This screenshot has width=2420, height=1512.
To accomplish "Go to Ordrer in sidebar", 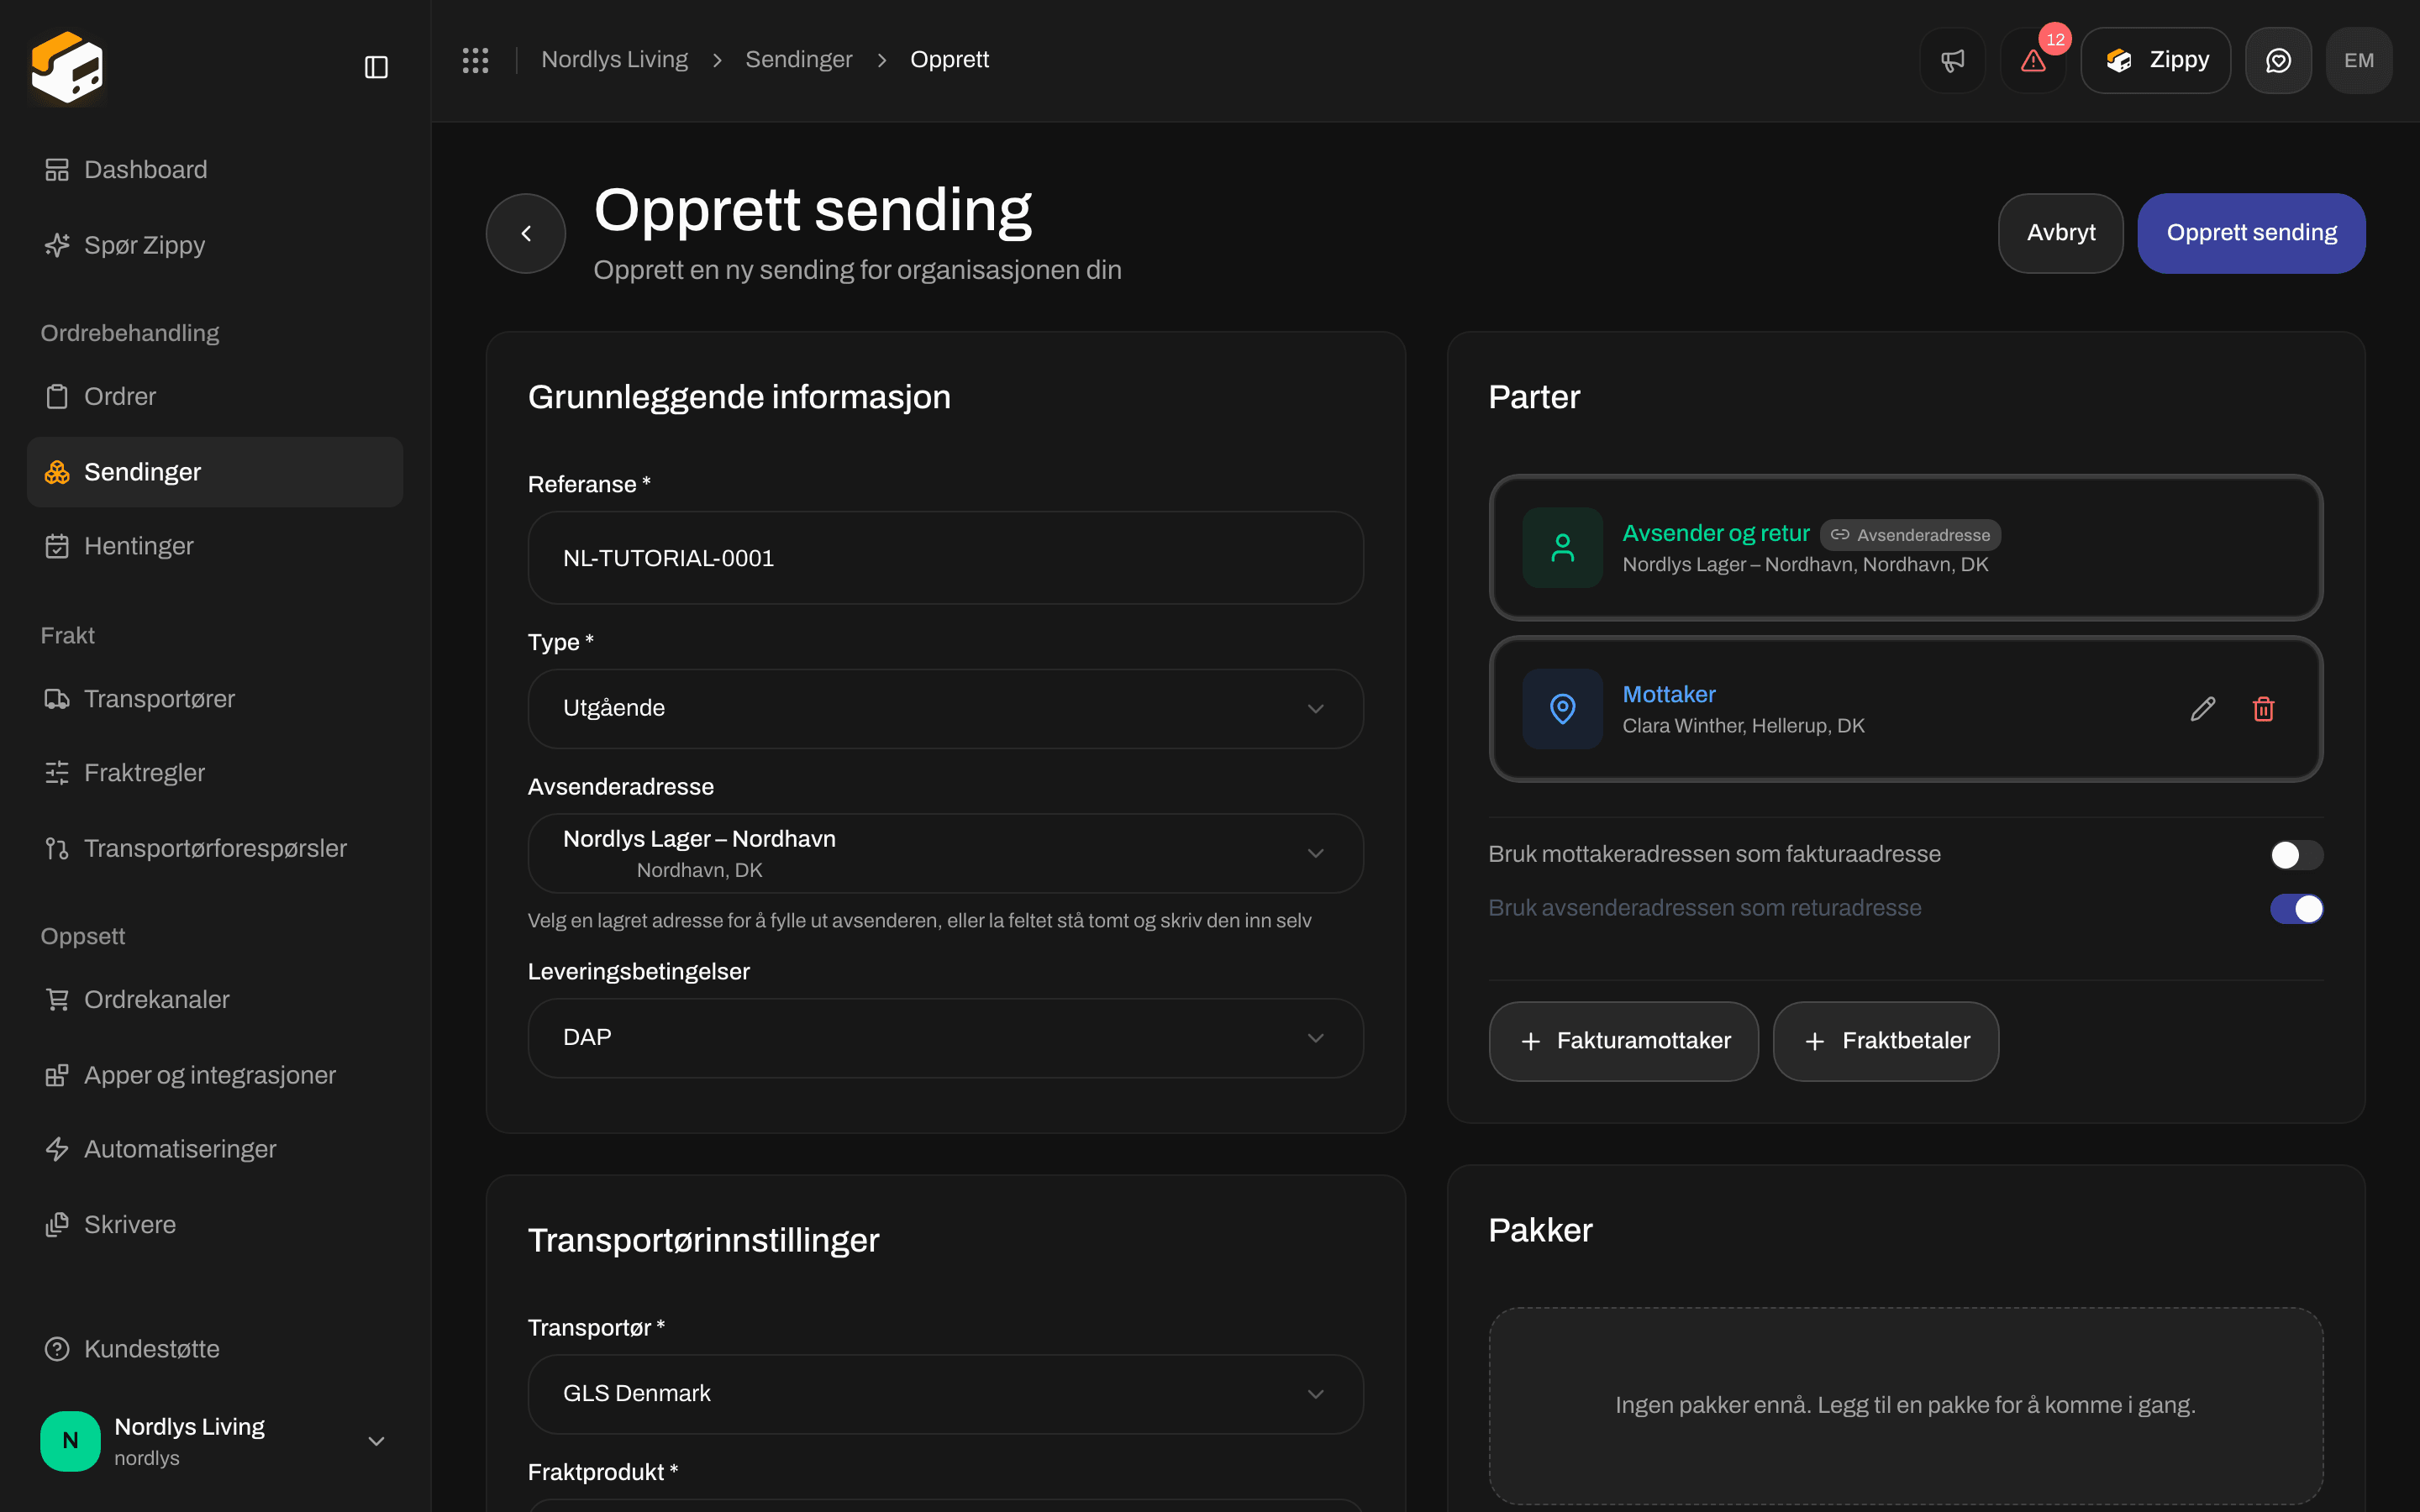I will 215,397.
